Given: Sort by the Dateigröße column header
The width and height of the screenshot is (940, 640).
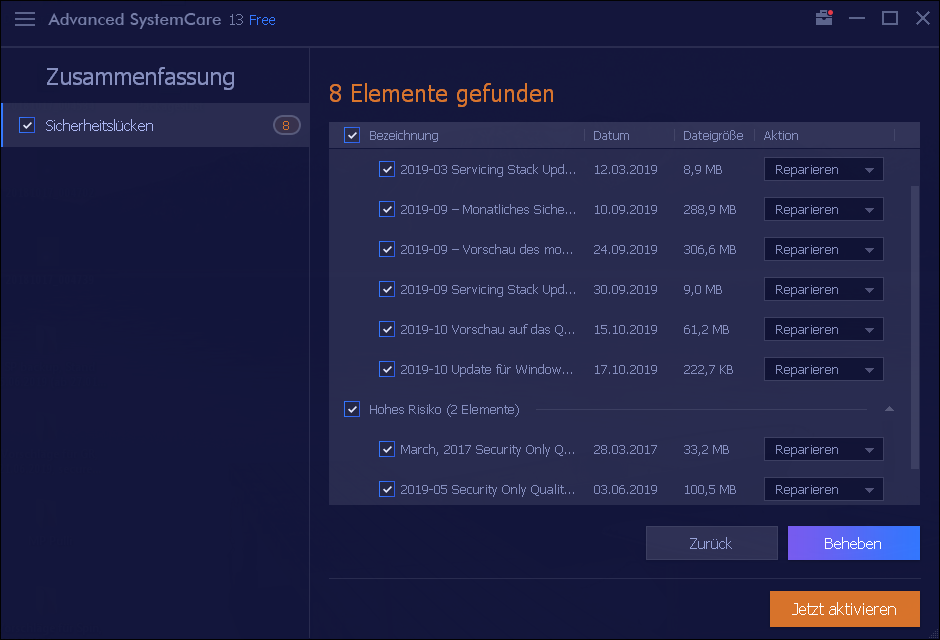Looking at the screenshot, I should 713,135.
